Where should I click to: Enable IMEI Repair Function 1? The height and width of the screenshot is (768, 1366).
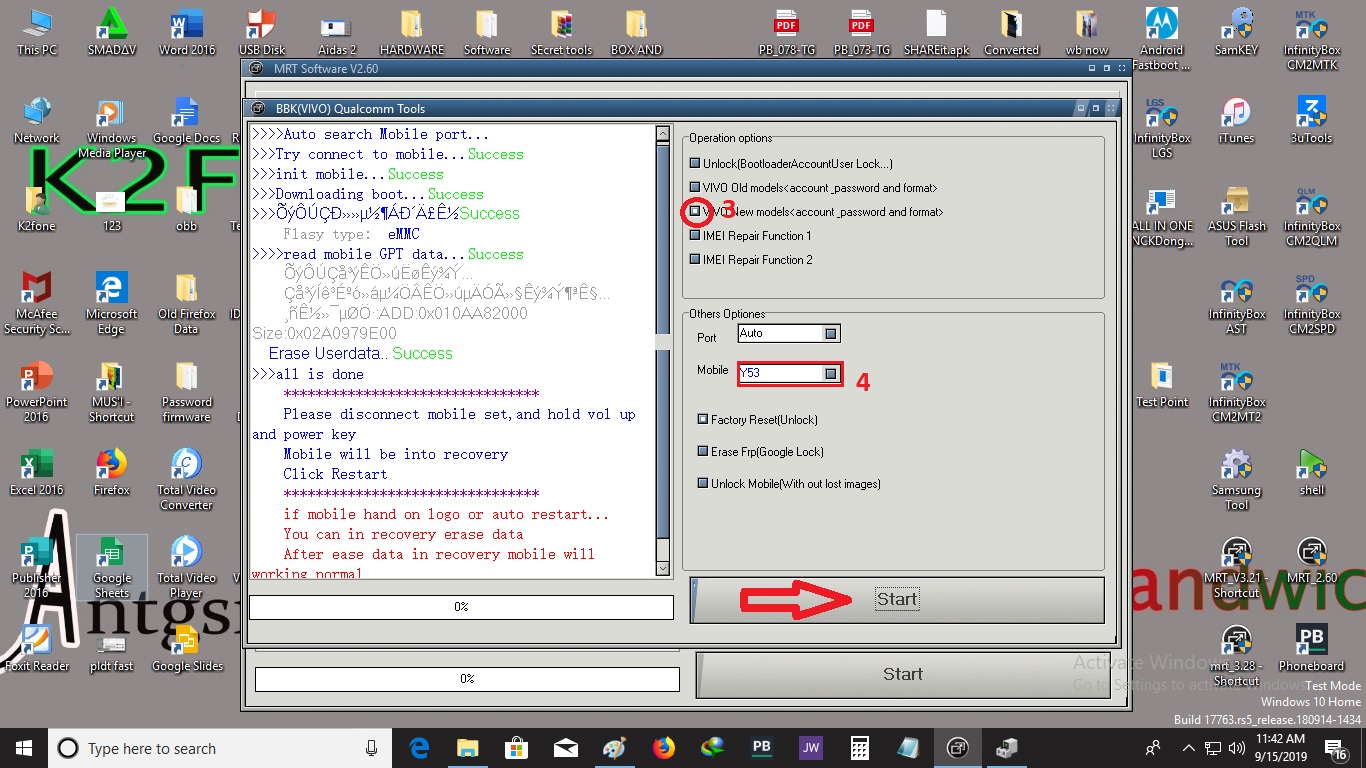[x=695, y=236]
